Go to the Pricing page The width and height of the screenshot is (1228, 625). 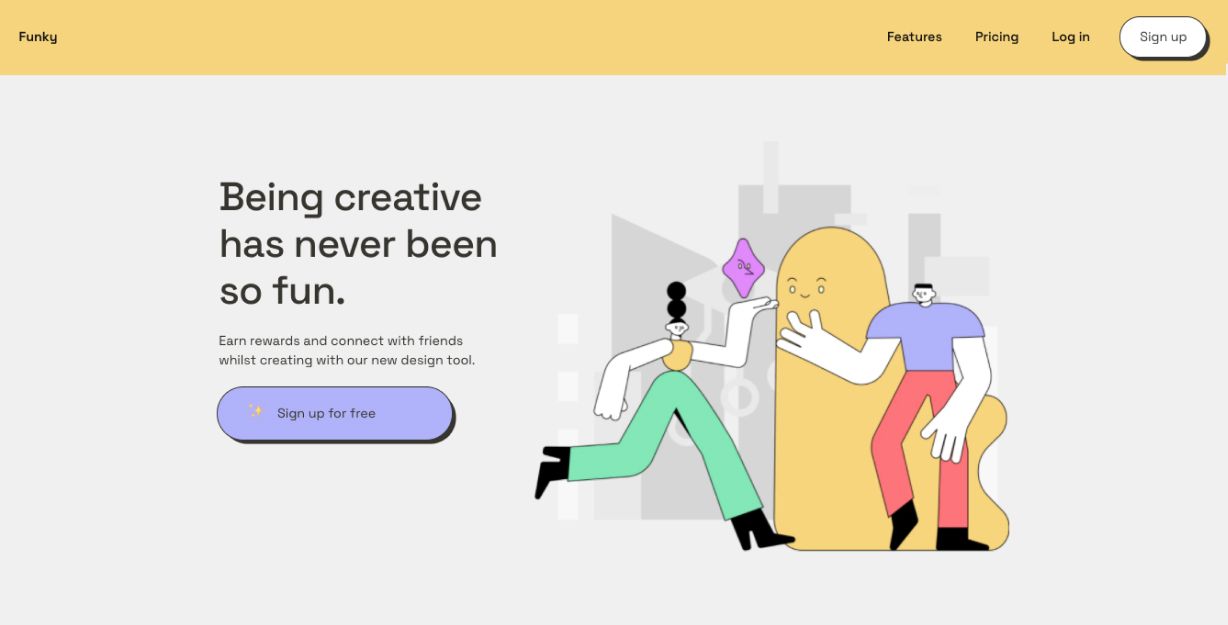tap(996, 37)
